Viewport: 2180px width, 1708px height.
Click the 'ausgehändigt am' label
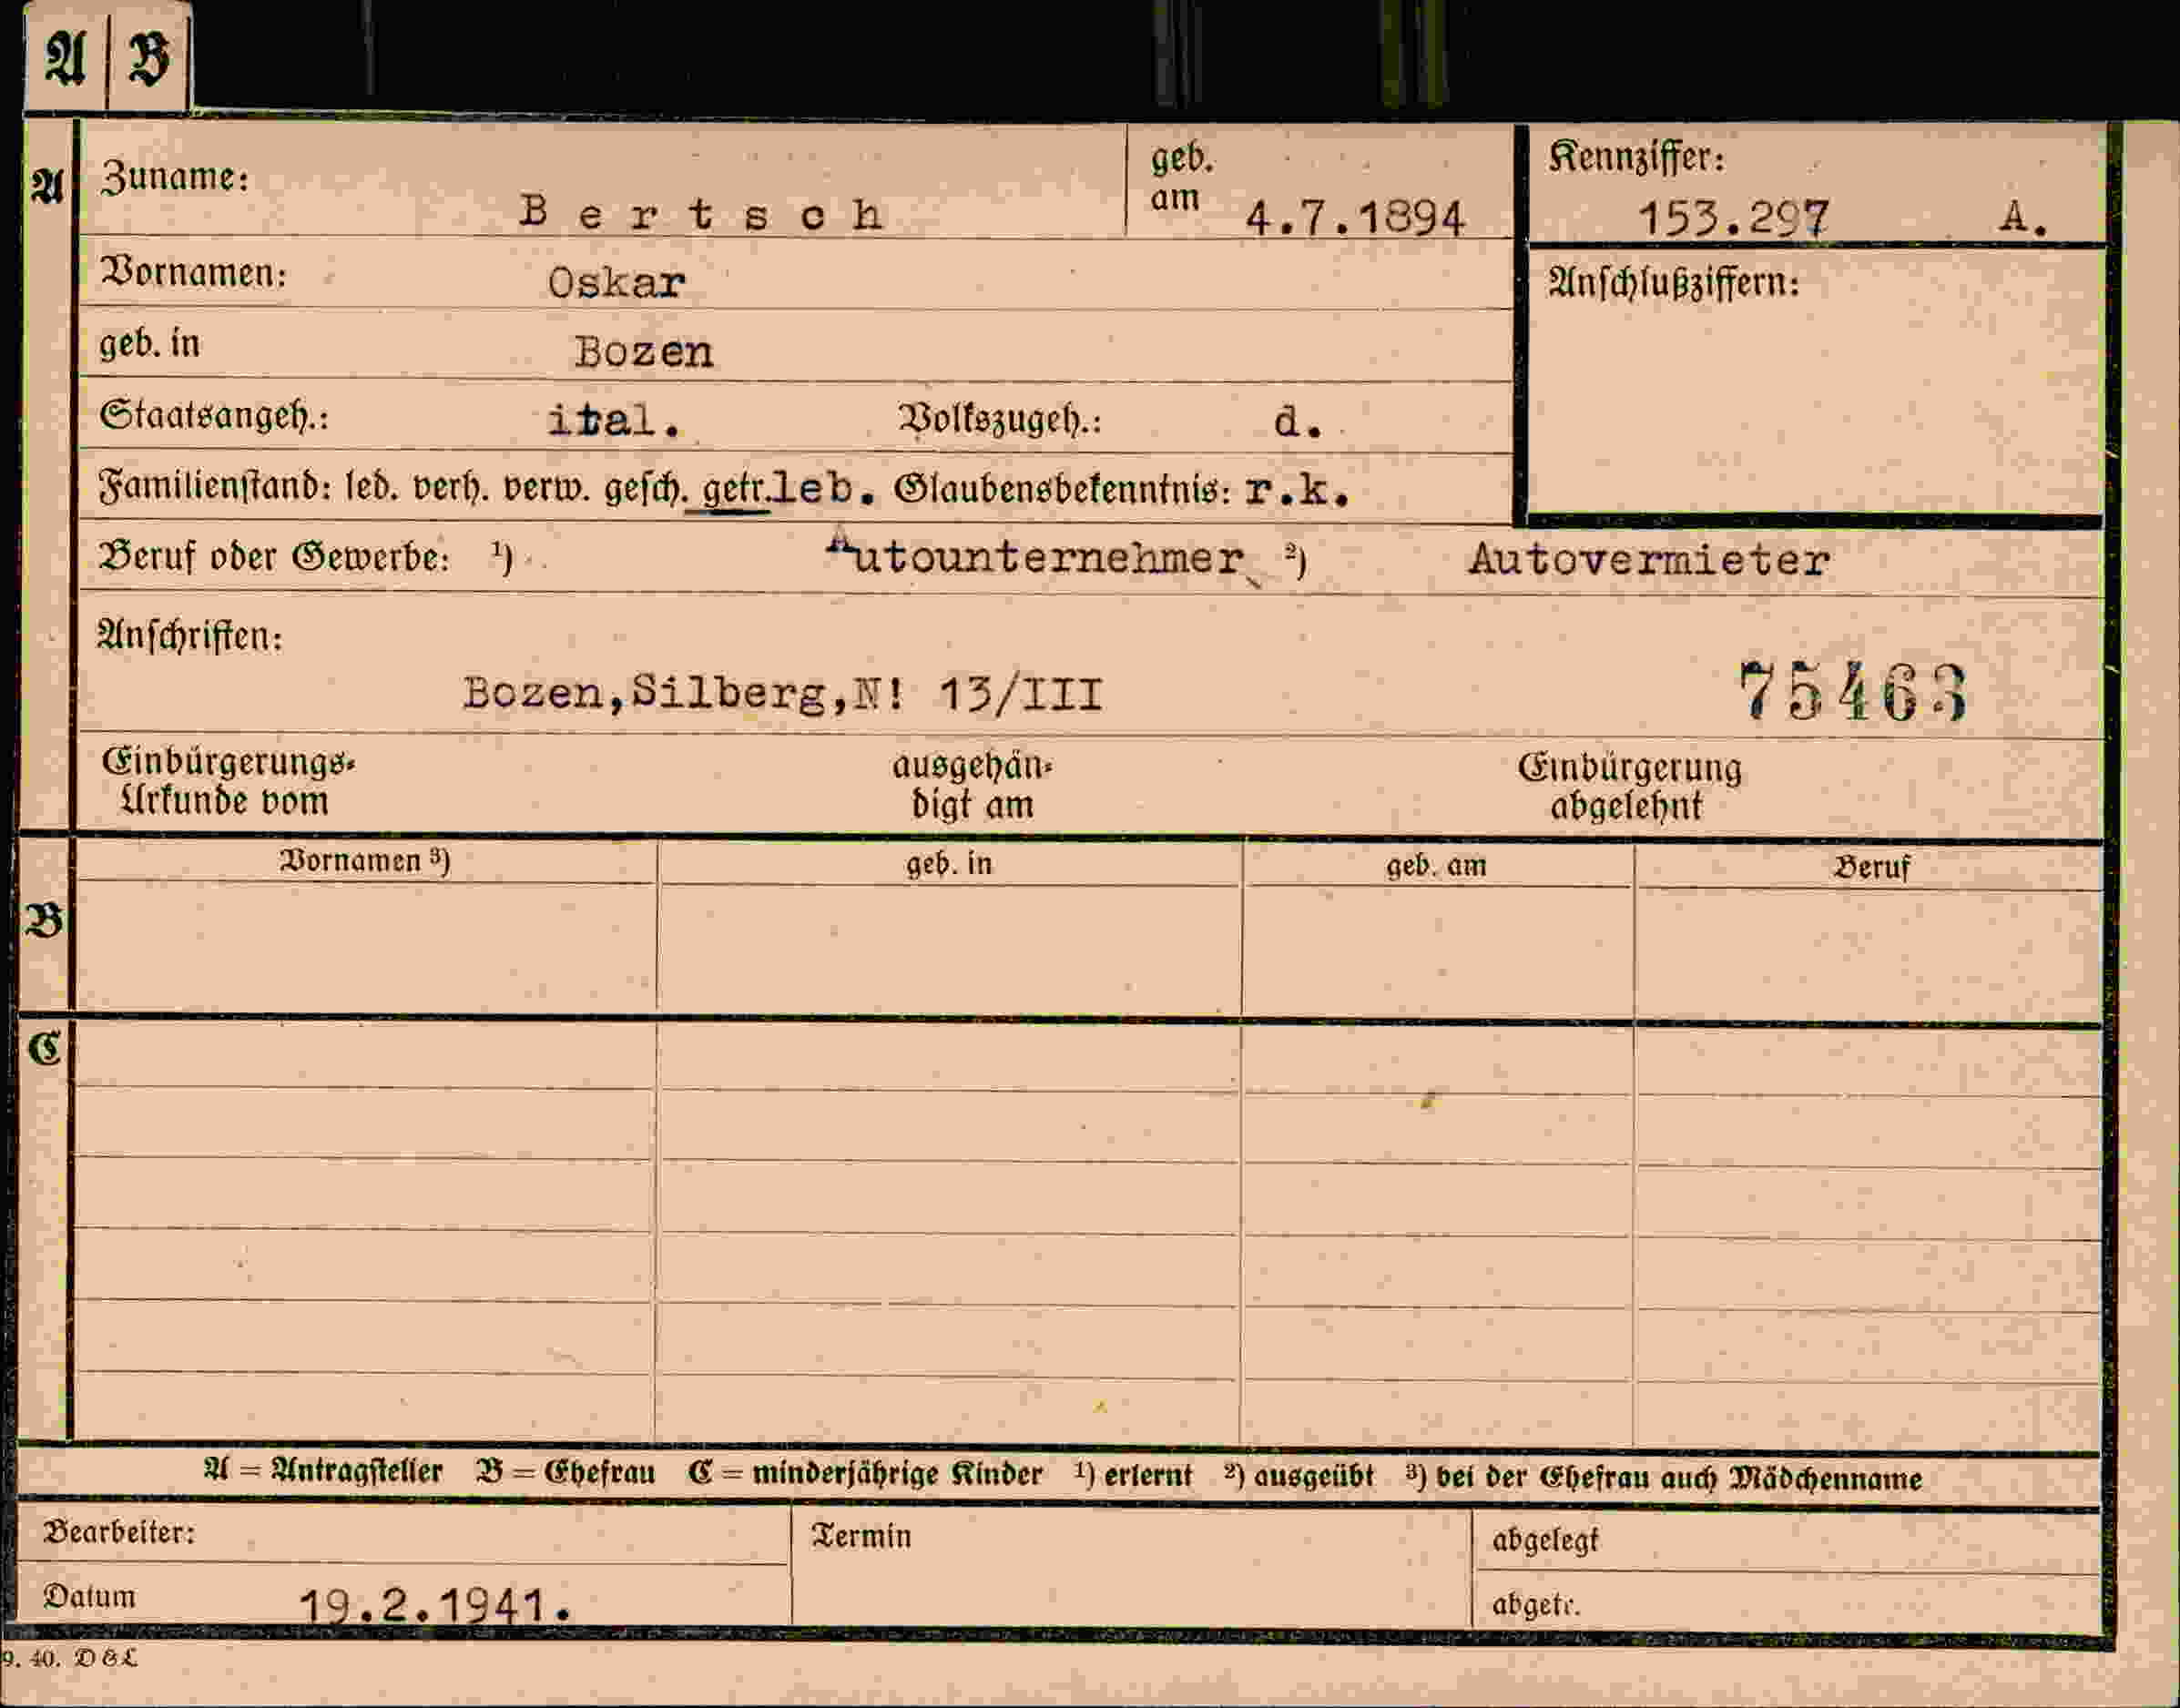(x=972, y=785)
